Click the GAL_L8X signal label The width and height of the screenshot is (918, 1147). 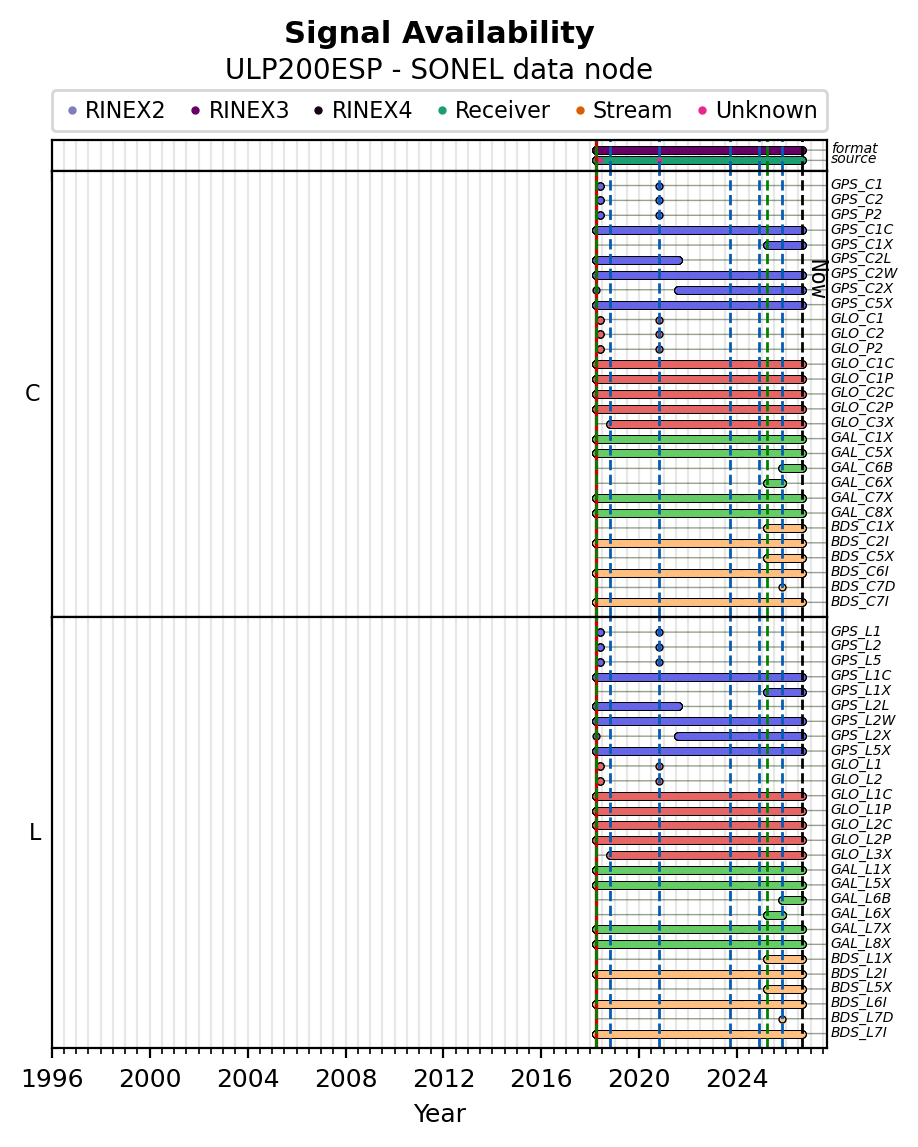pyautogui.click(x=861, y=944)
